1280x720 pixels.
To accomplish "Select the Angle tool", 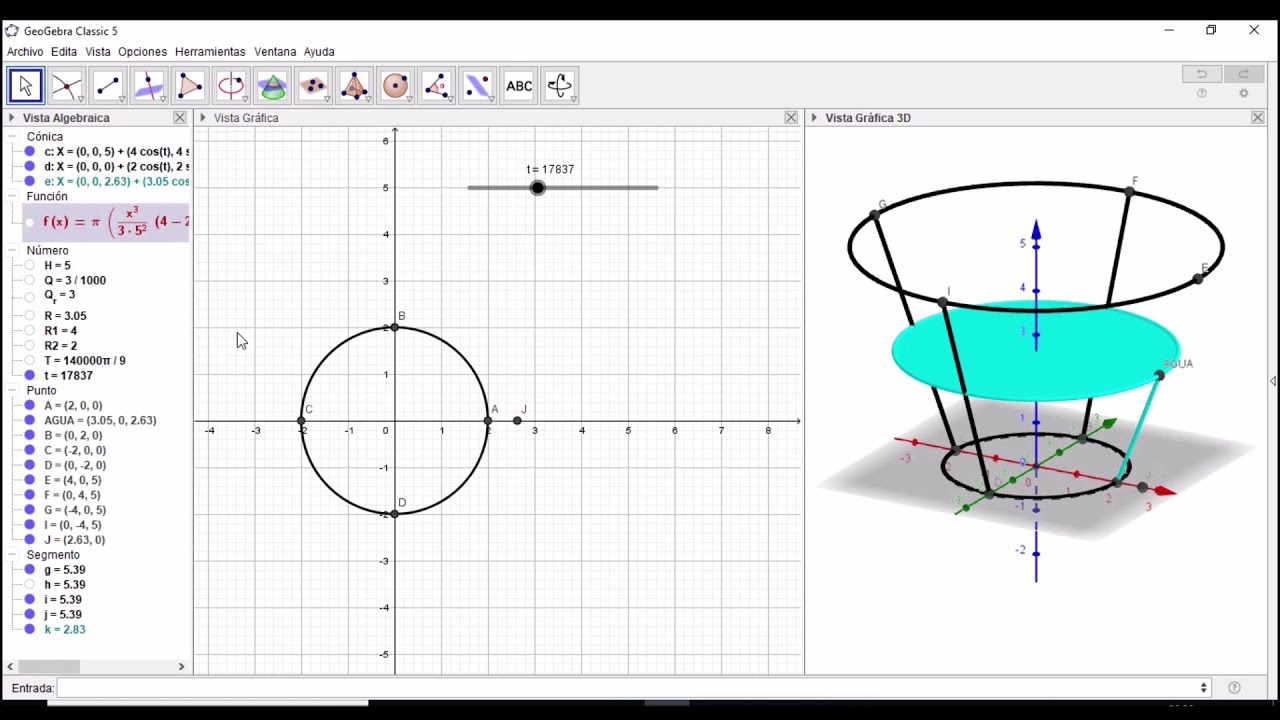I will coord(436,86).
